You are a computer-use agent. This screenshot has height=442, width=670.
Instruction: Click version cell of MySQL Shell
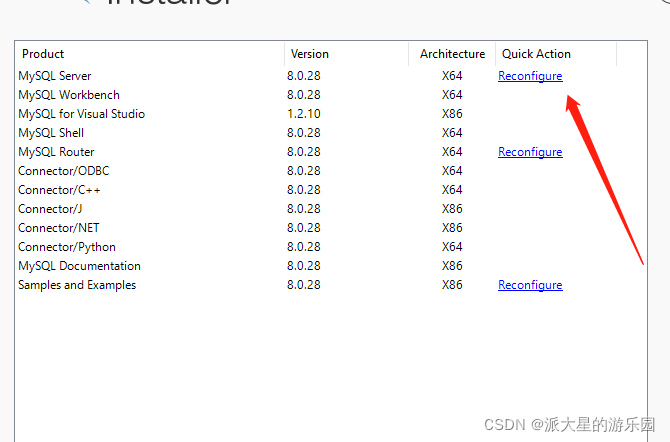click(304, 133)
